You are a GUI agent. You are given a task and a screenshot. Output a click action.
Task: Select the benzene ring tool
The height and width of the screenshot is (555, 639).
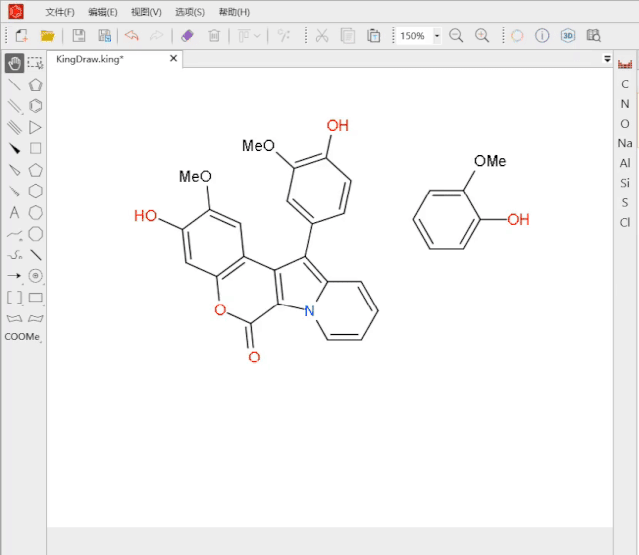(35, 106)
